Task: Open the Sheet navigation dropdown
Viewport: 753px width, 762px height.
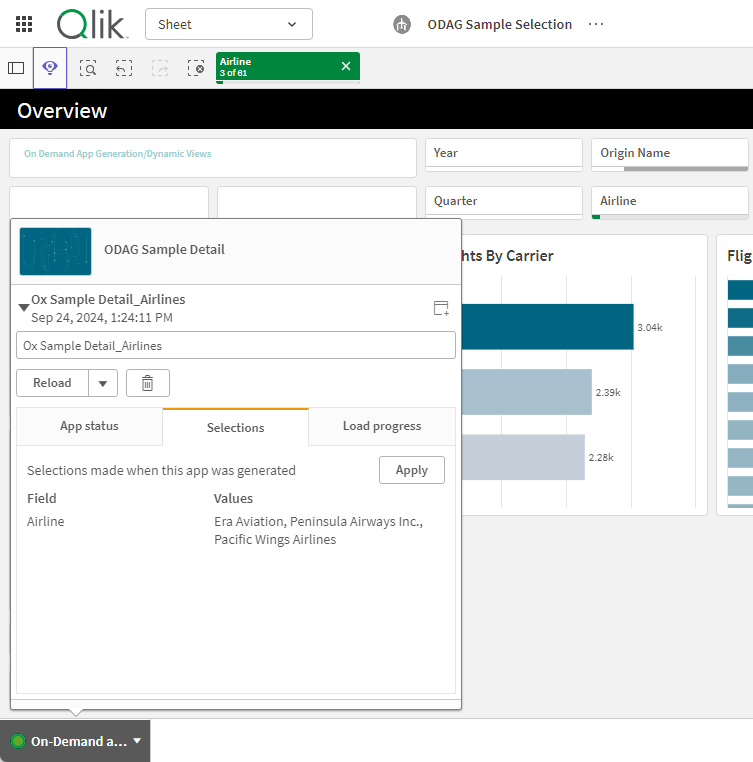Action: 228,24
